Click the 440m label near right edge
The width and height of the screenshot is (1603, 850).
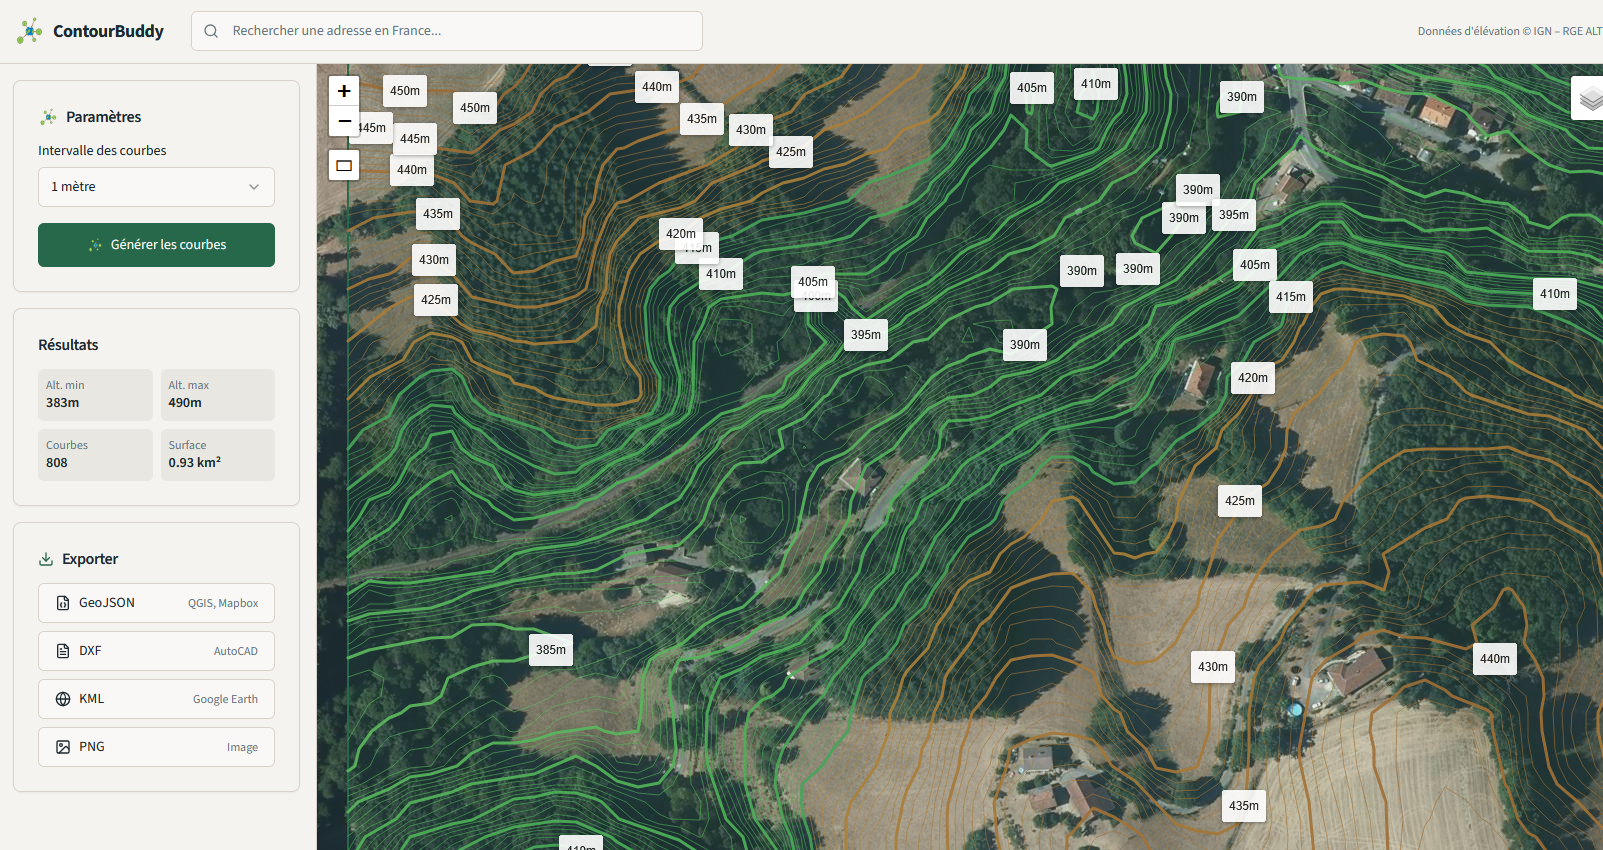[x=1495, y=659]
